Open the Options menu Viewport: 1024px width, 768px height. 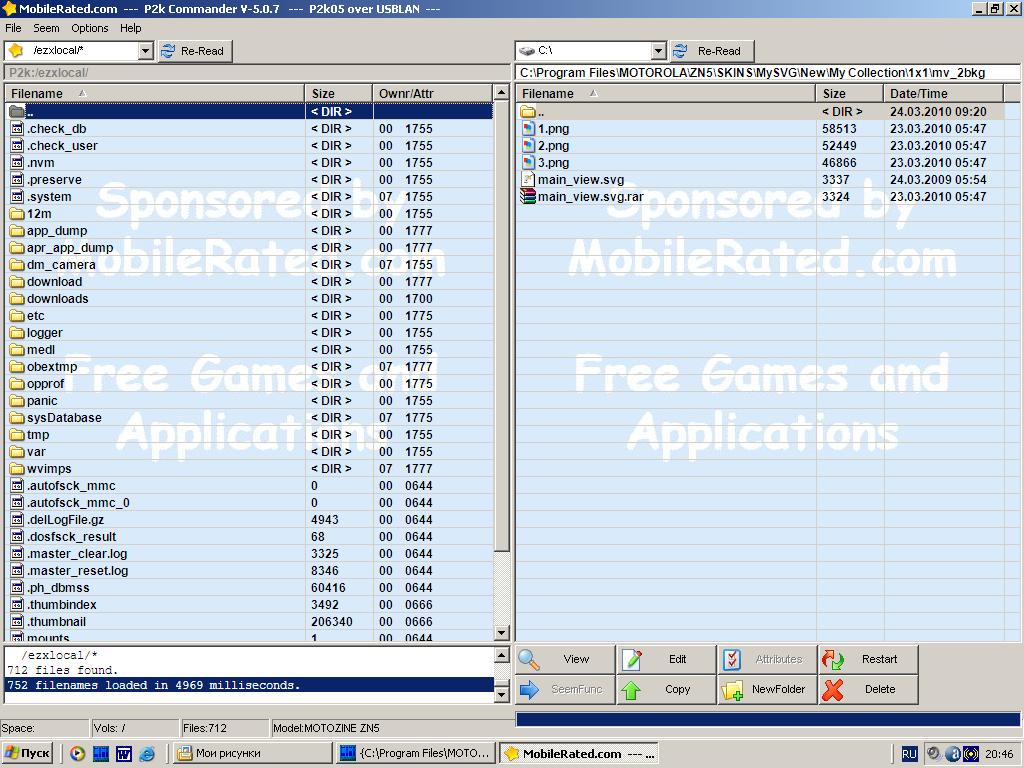tap(89, 28)
